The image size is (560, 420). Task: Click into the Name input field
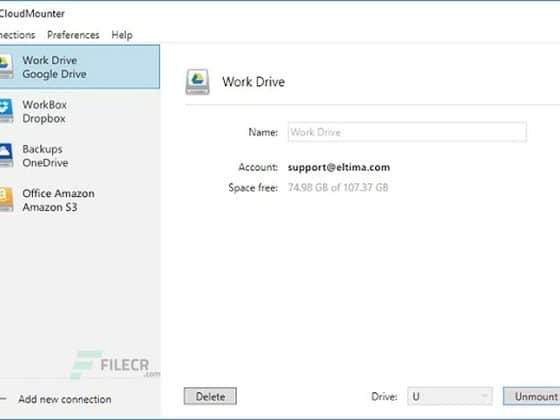click(x=407, y=132)
